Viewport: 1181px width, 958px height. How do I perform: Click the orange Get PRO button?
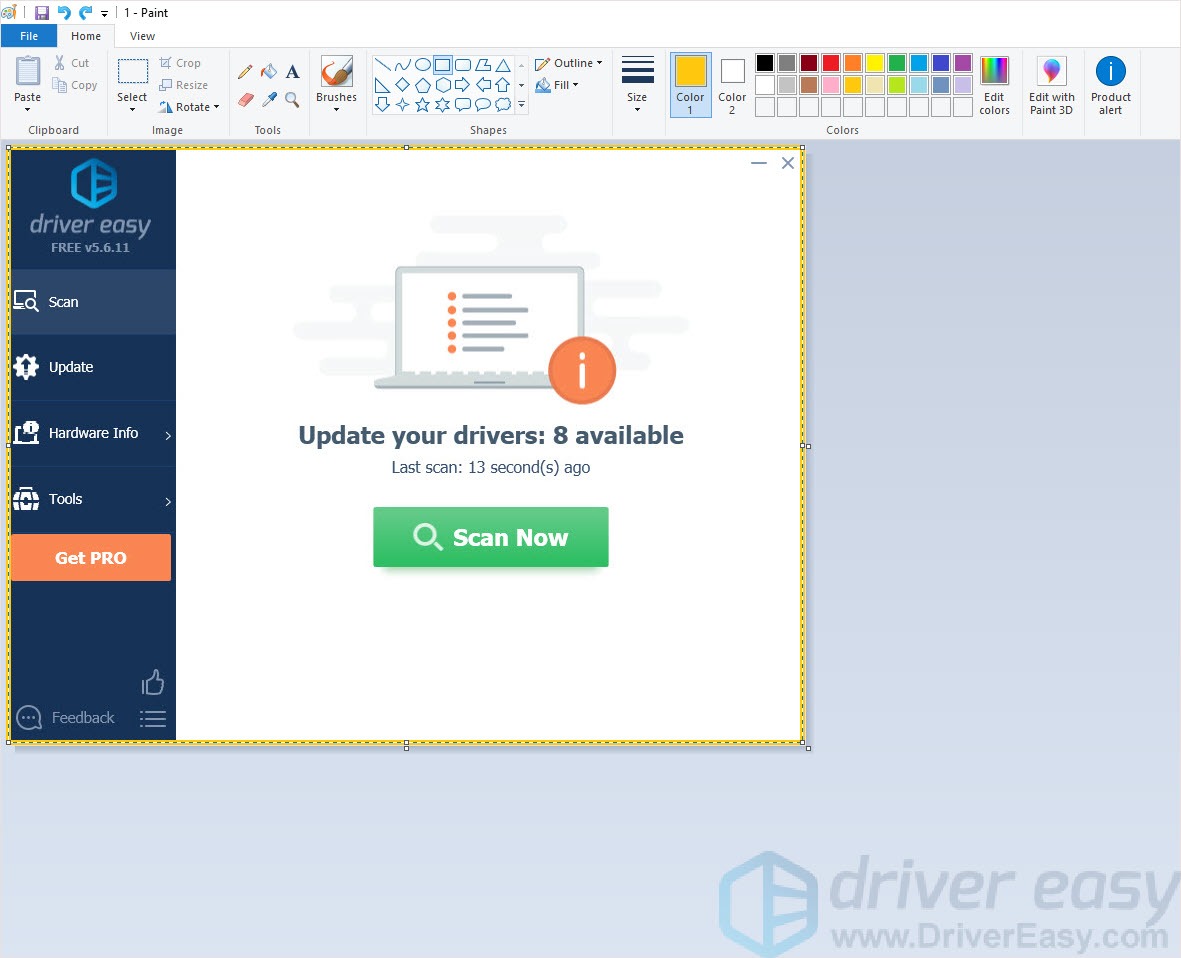click(91, 558)
